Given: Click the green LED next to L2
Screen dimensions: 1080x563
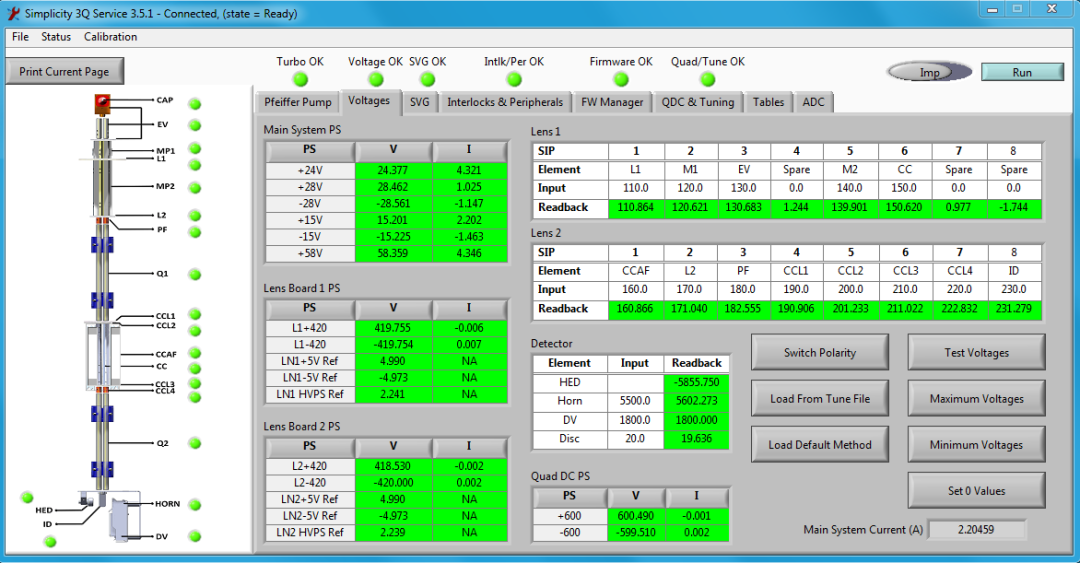Looking at the screenshot, I should [x=195, y=216].
